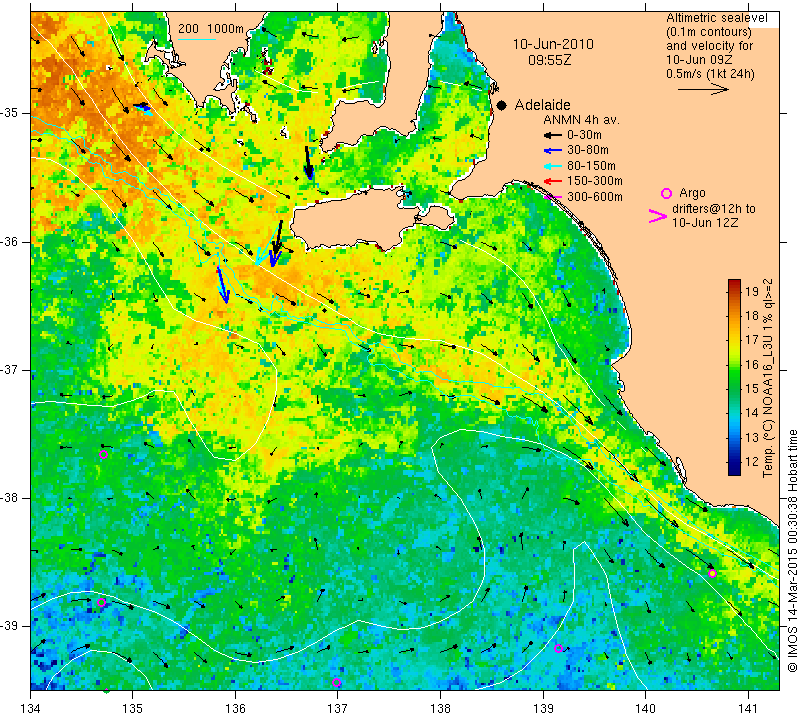This screenshot has width=800, height=720.
Task: Click the 0.5m/s (1kt 24h) text
Action: tap(710, 74)
